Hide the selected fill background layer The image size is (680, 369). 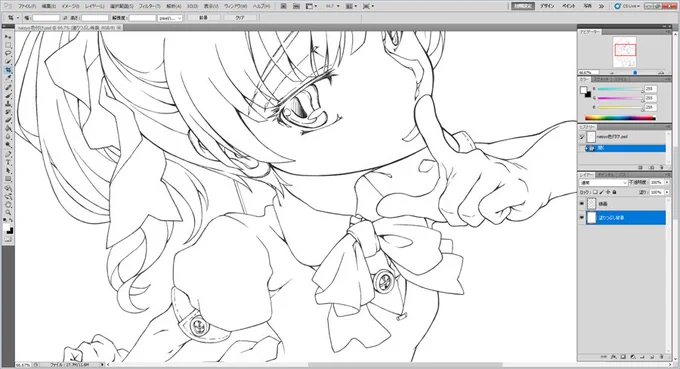click(x=582, y=218)
